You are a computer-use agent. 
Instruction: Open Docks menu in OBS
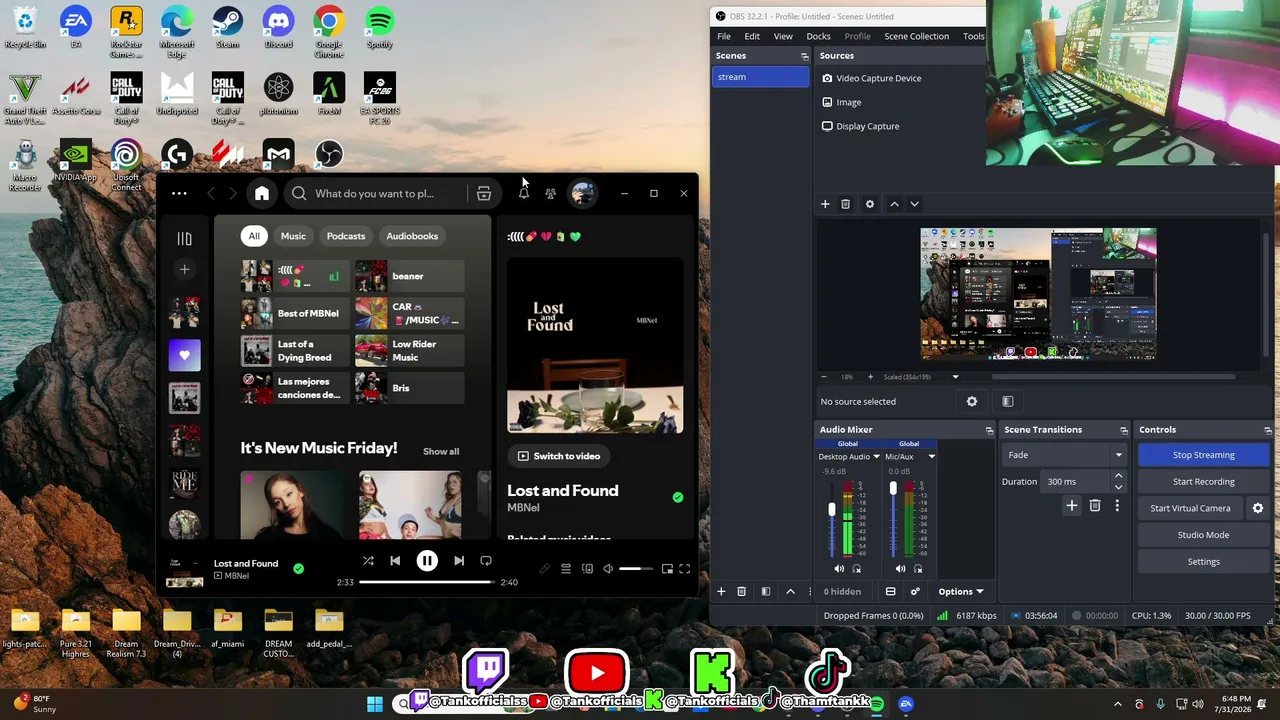818,36
